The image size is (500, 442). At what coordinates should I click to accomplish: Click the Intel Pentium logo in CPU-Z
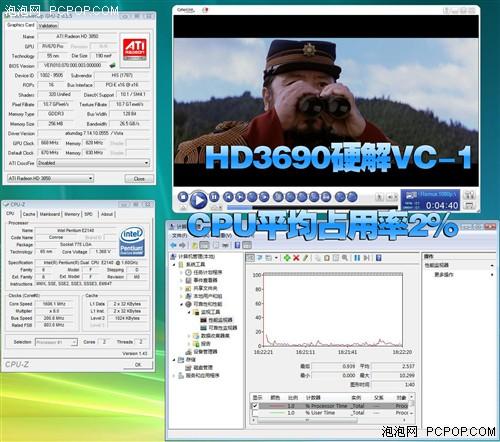pos(132,241)
